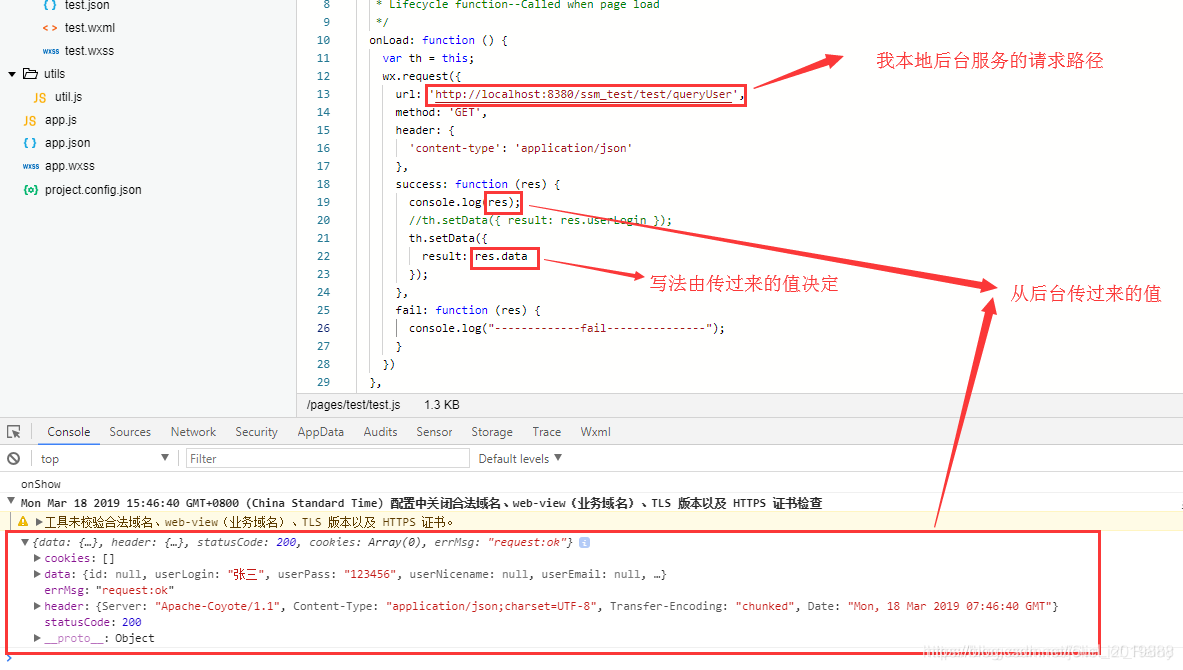Viewport: 1183px width, 670px height.
Task: Open the top context dropdown
Action: click(x=104, y=458)
